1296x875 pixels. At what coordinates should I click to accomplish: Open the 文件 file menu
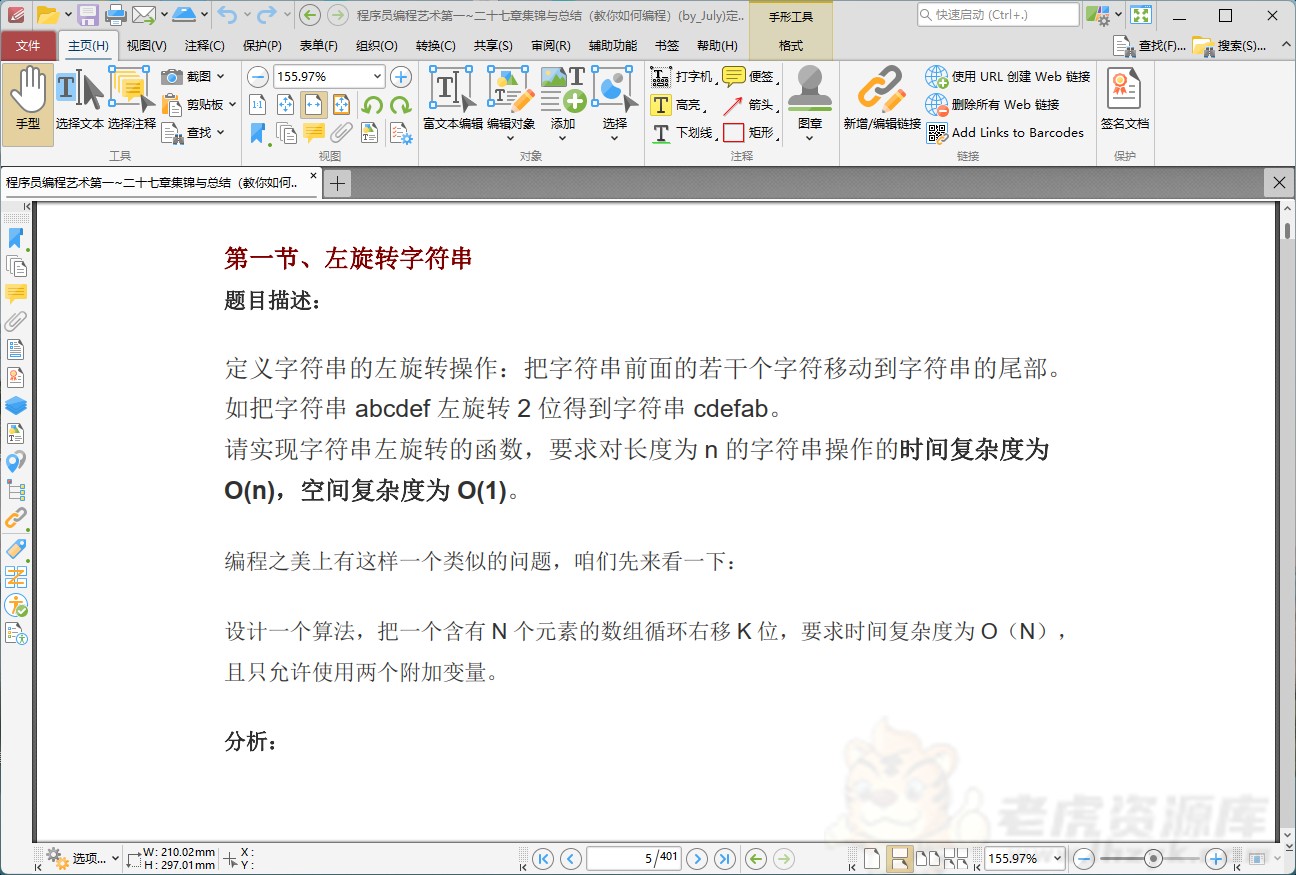[x=29, y=46]
